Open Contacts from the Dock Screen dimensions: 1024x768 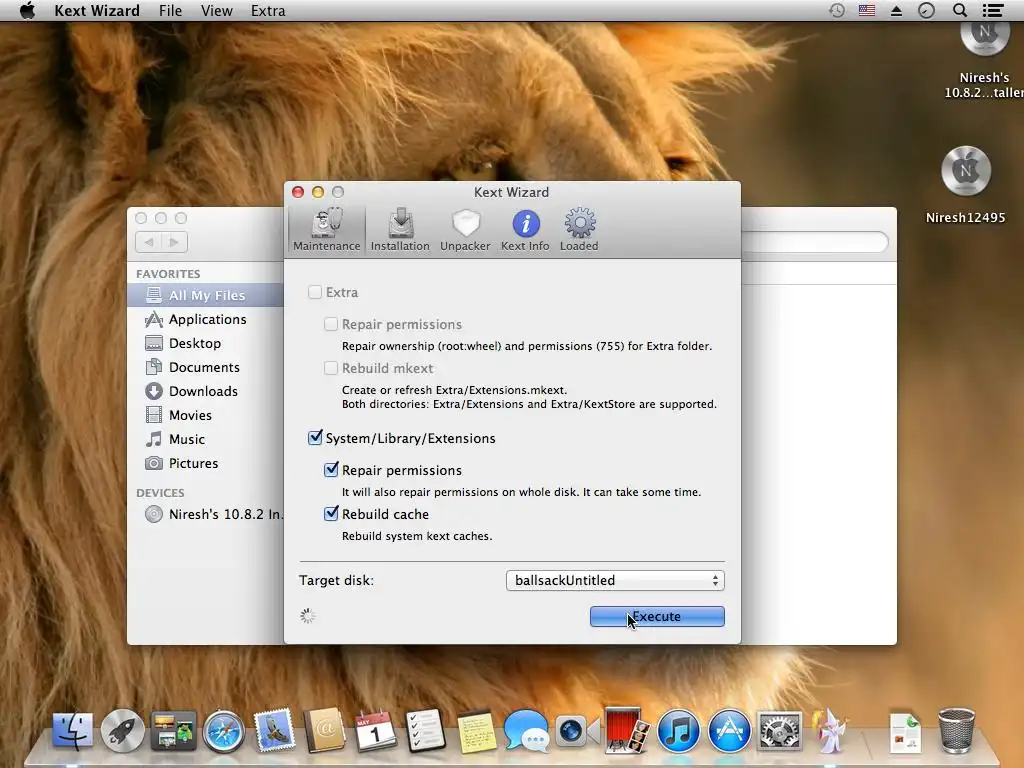click(x=325, y=730)
